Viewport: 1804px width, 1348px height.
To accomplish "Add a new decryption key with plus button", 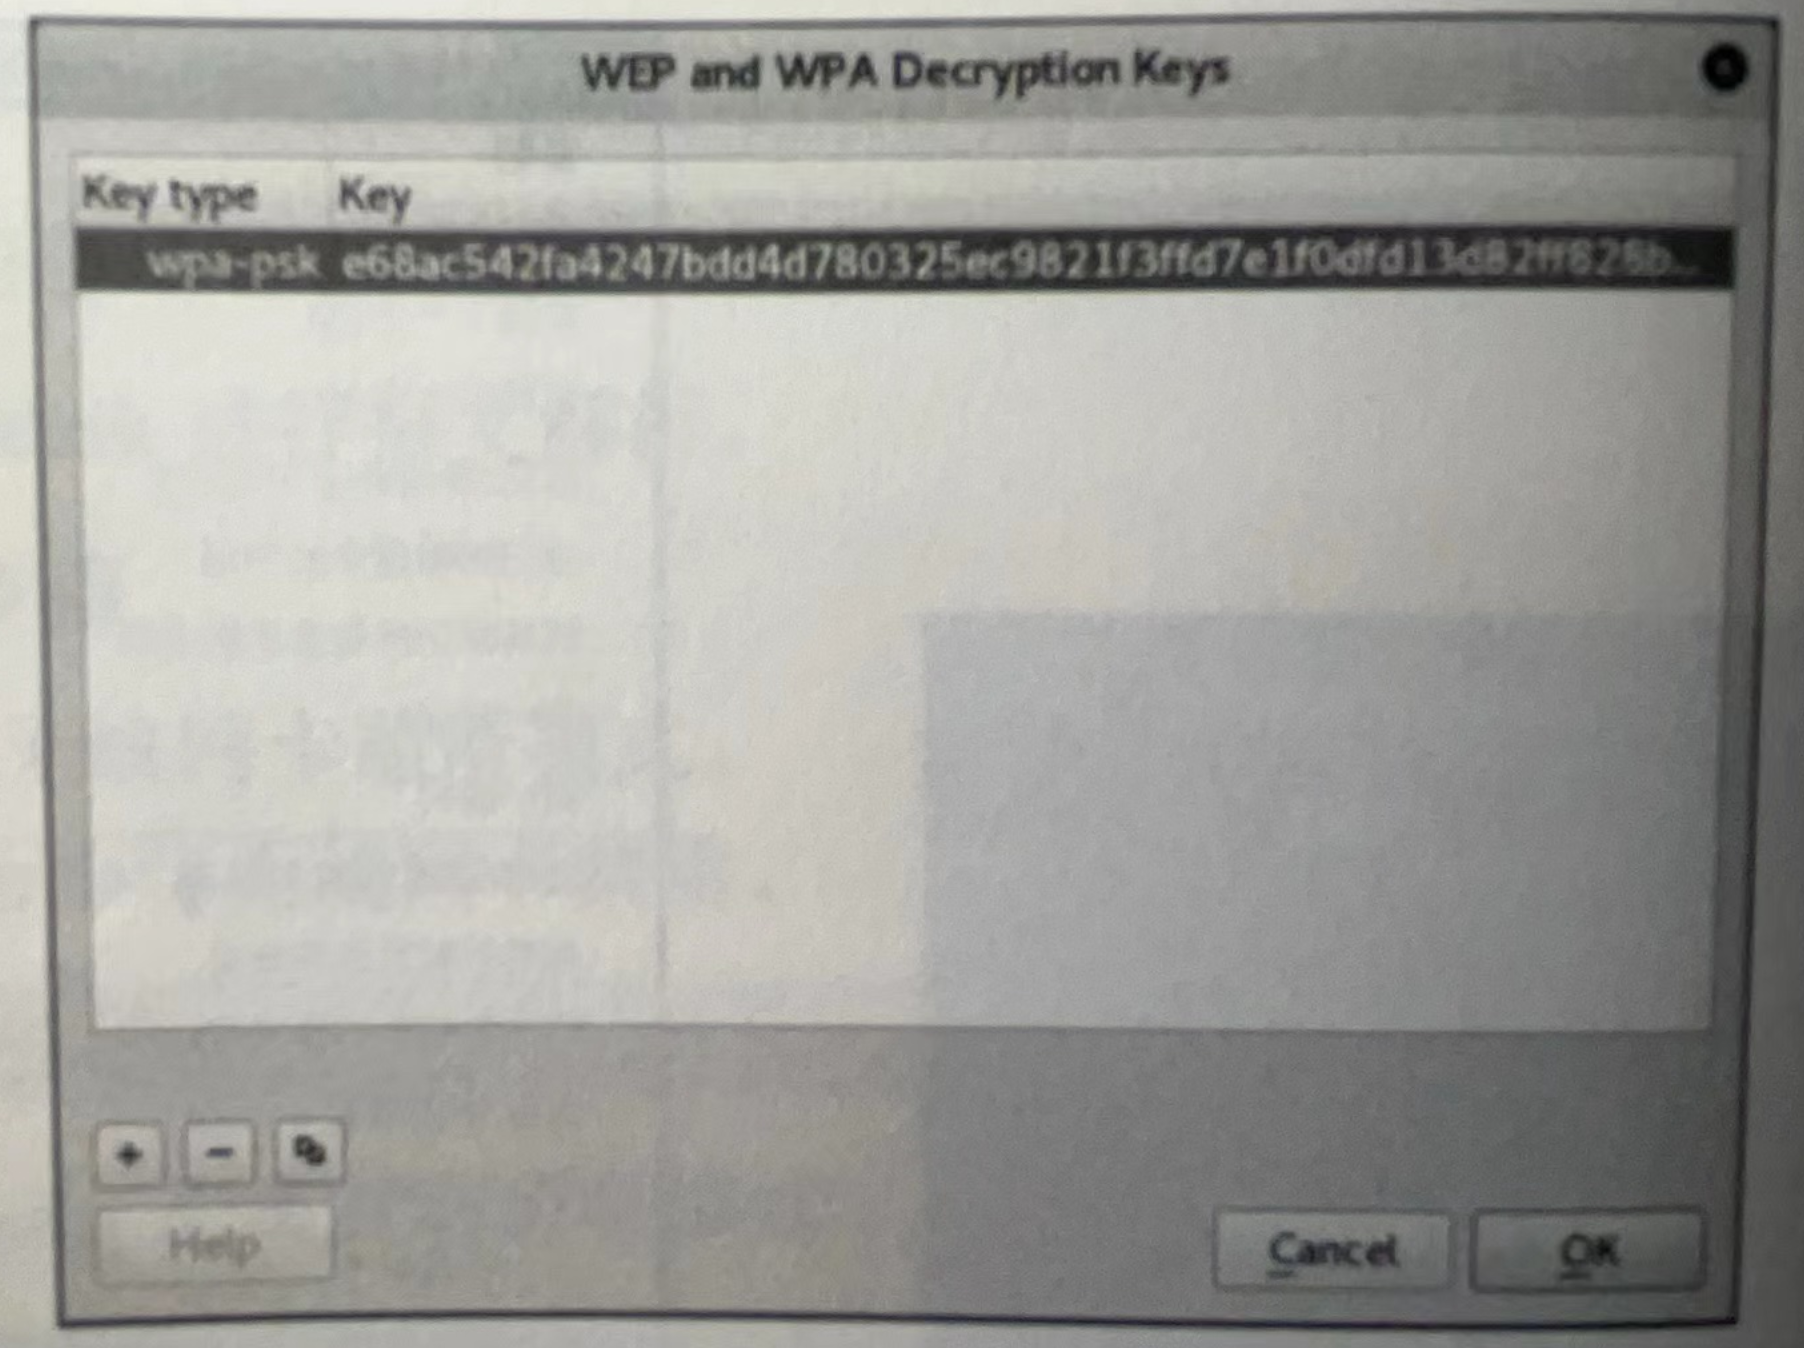I will pyautogui.click(x=130, y=1154).
